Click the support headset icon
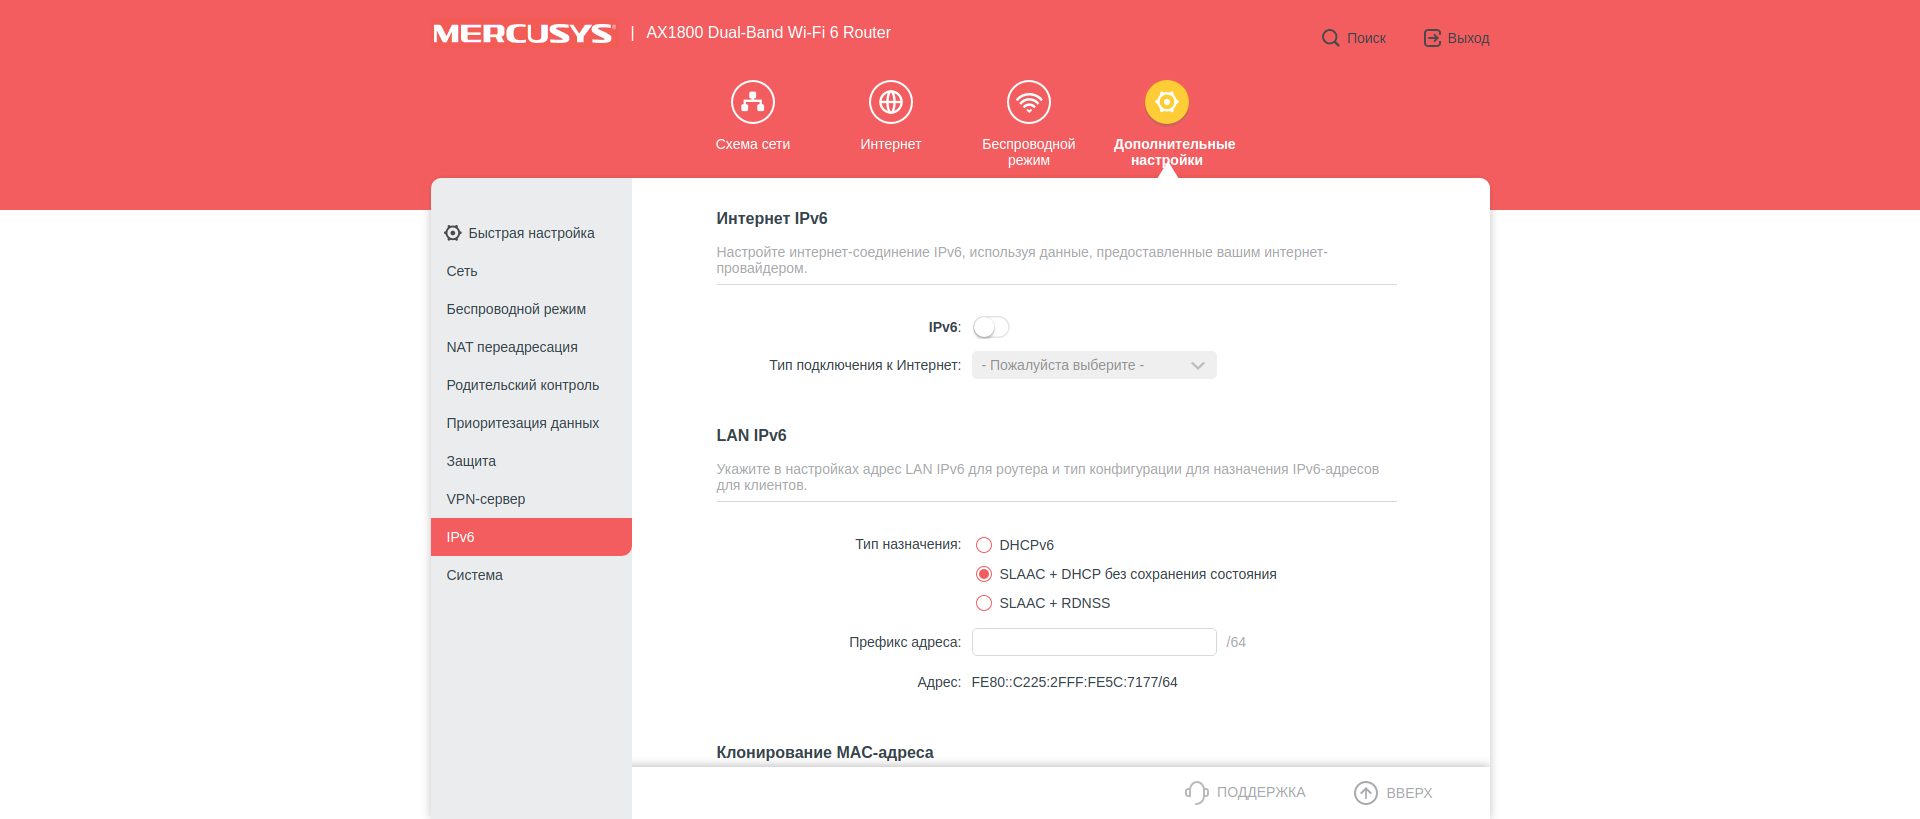 (1196, 792)
